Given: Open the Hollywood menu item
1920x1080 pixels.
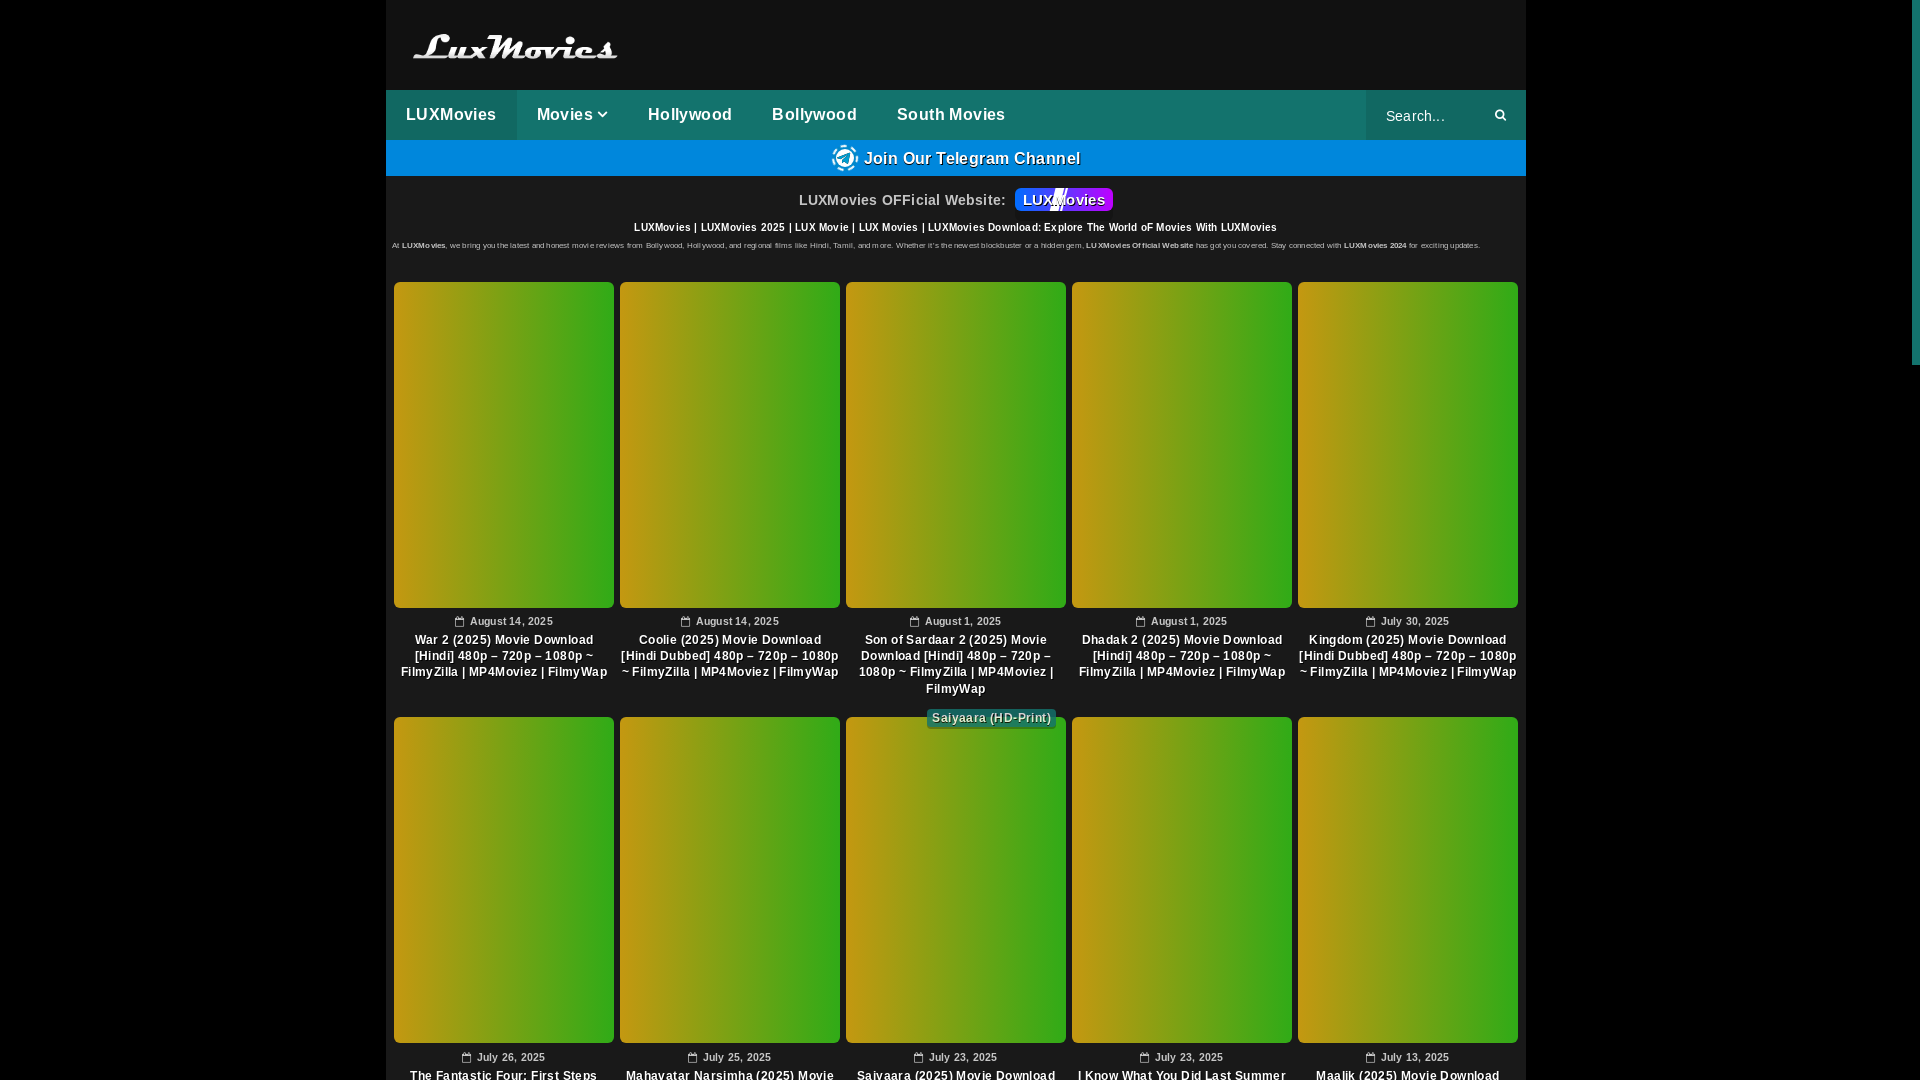Looking at the screenshot, I should click(x=690, y=115).
